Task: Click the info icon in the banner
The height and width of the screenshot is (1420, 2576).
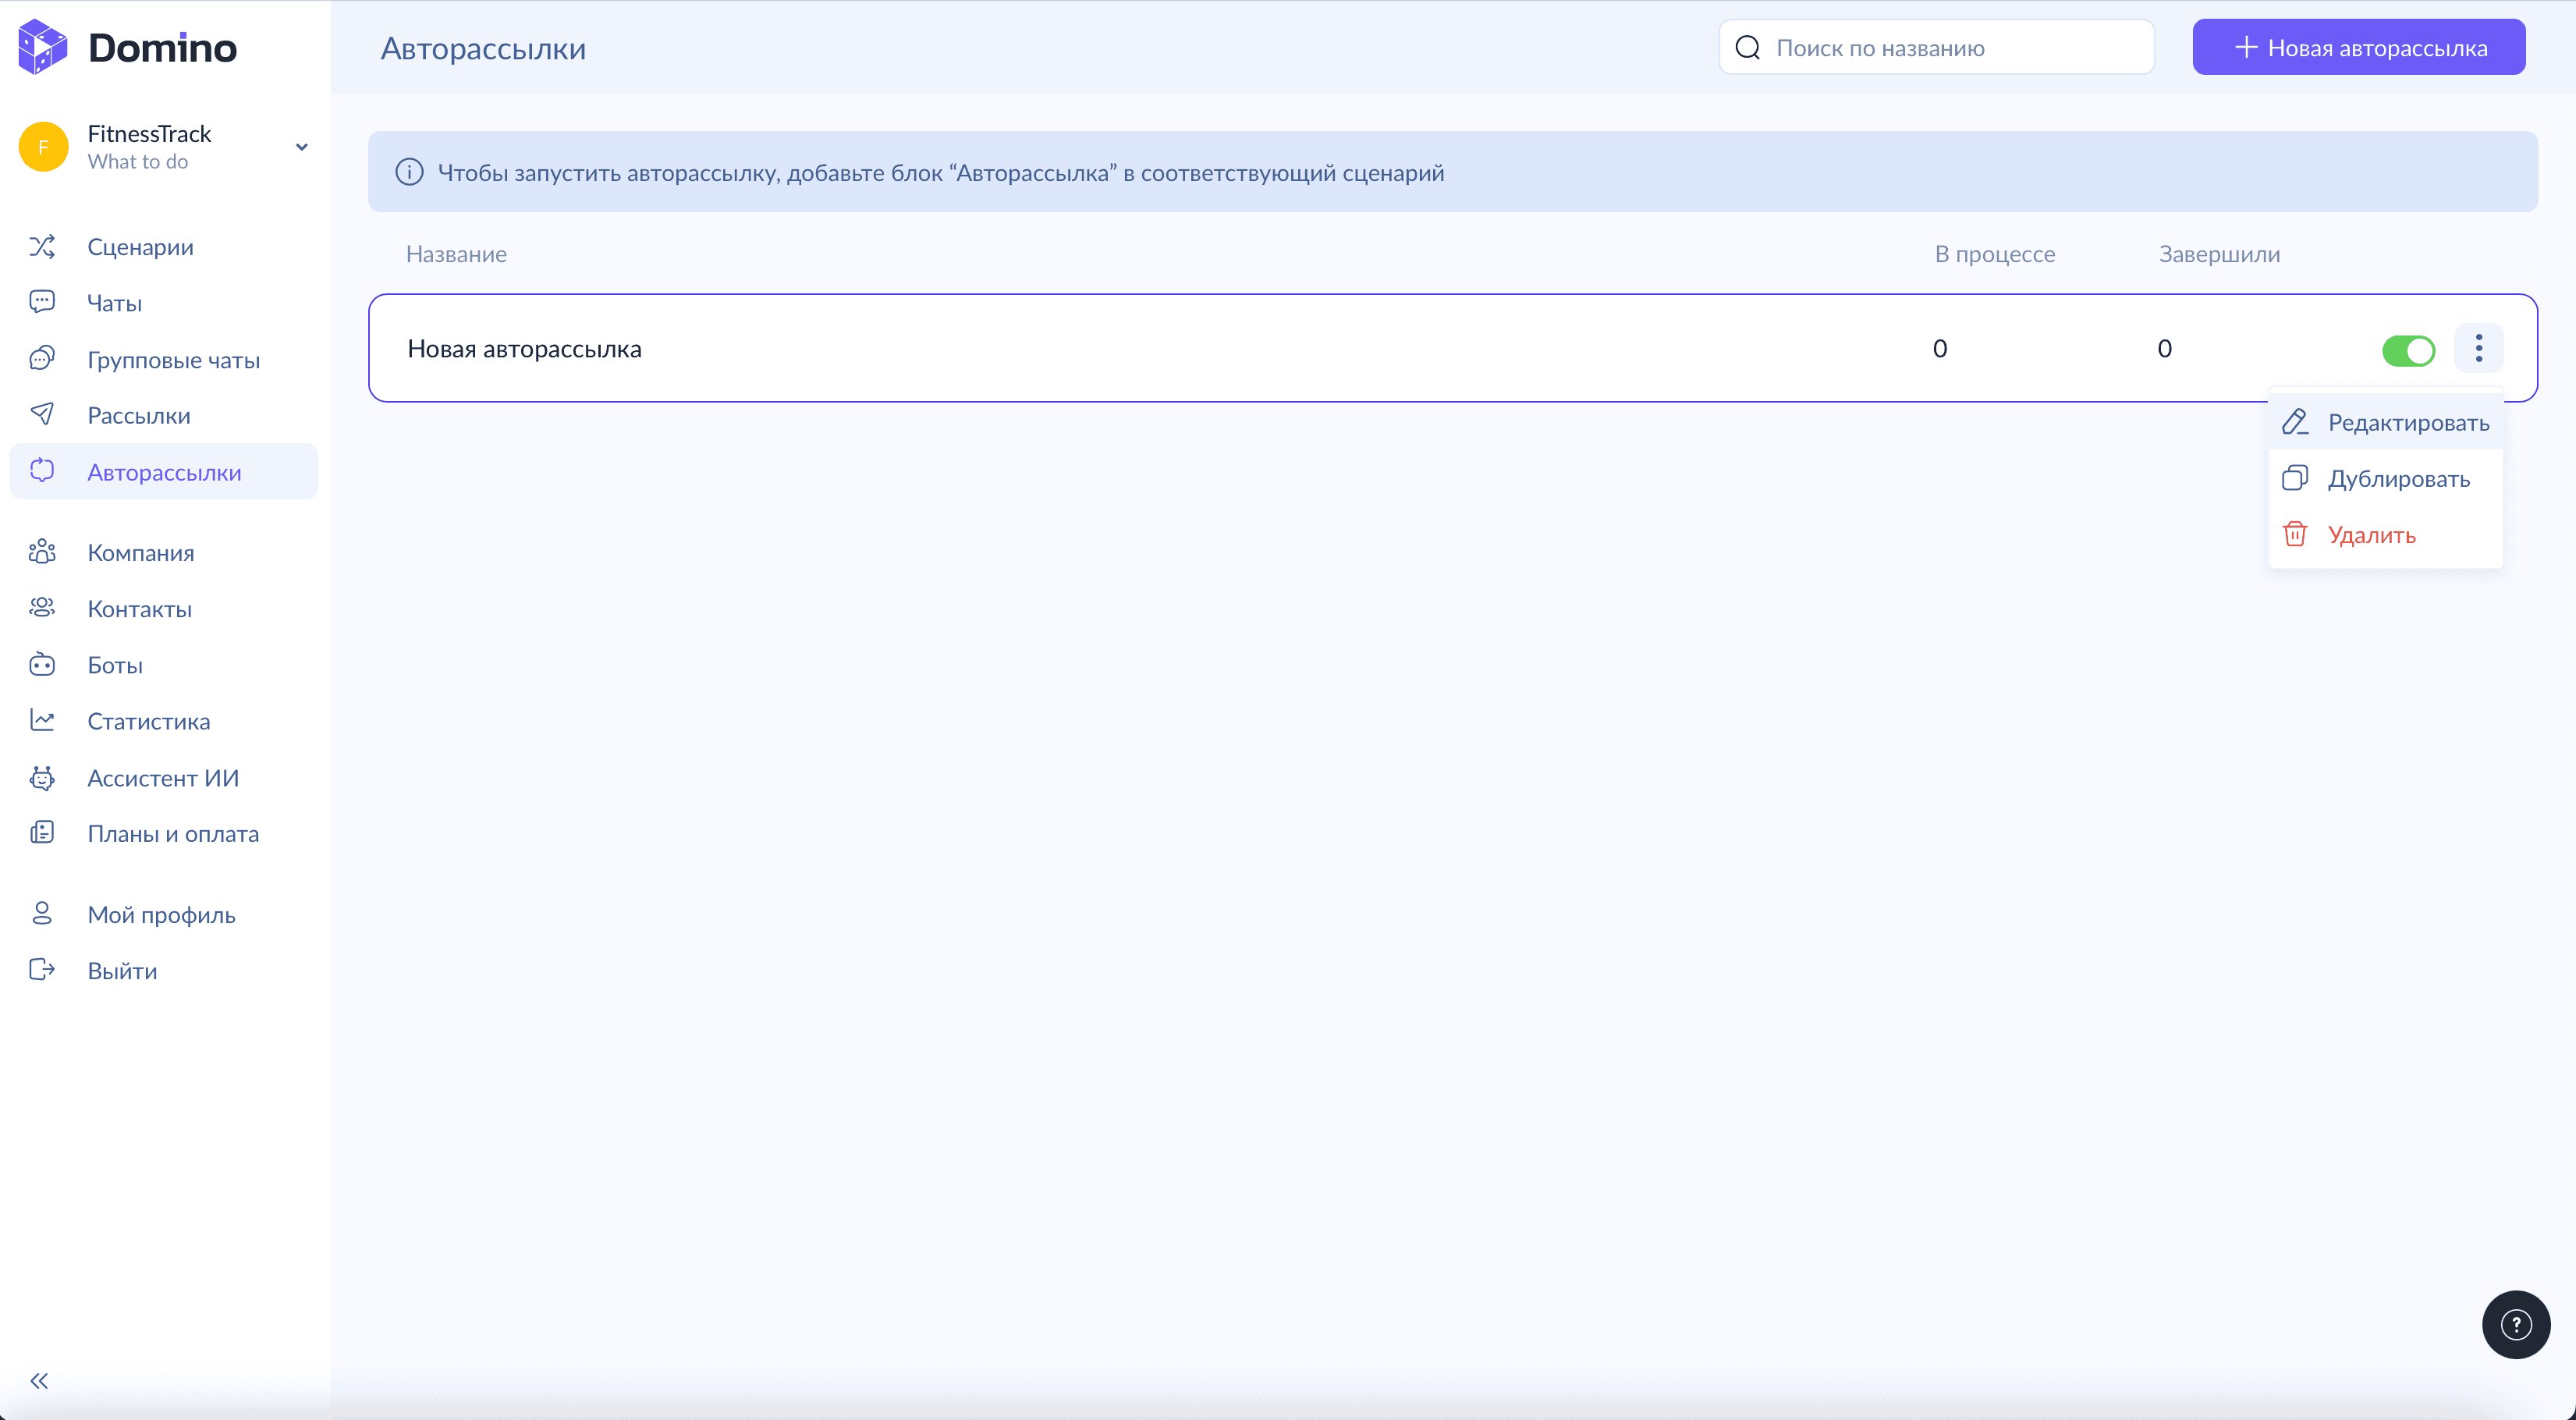Action: pos(409,172)
